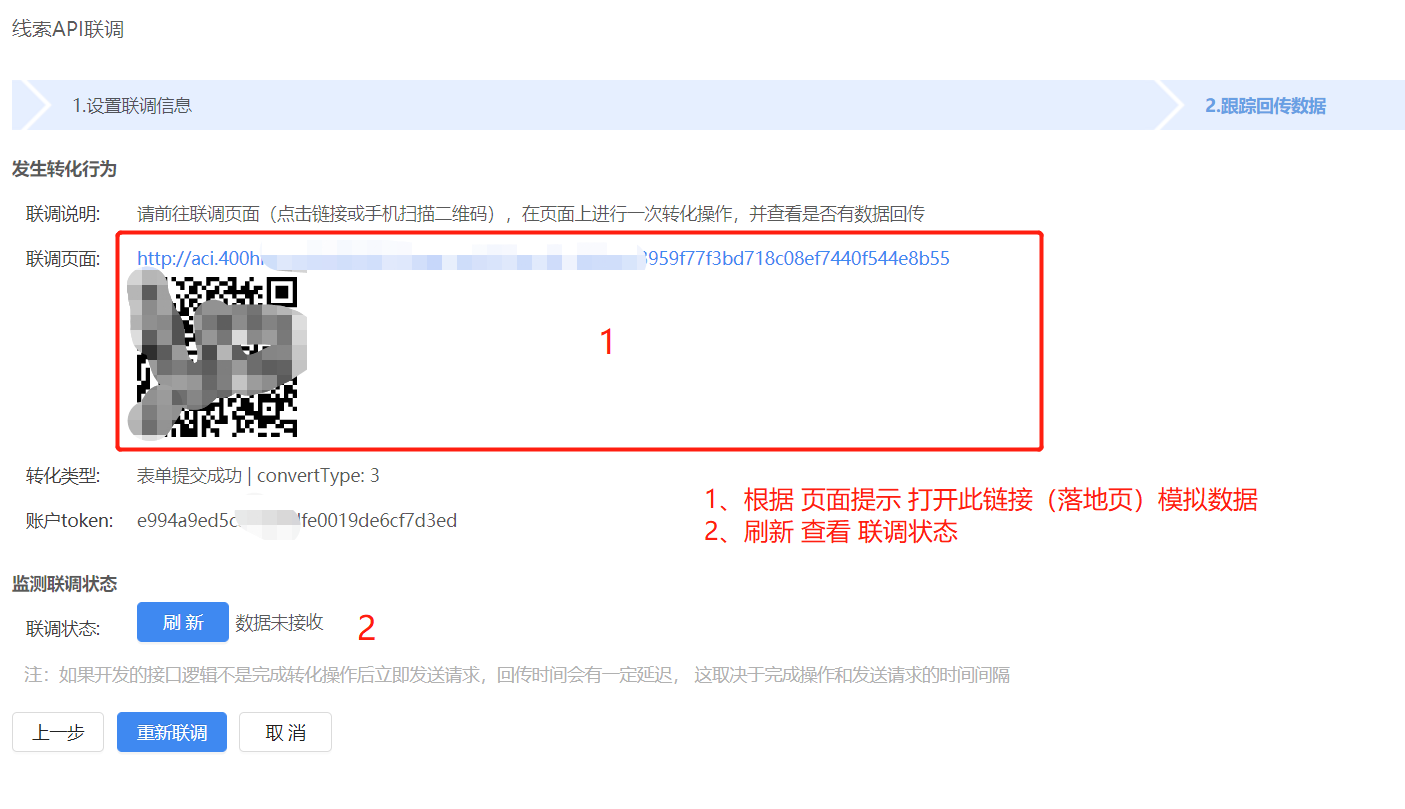Switch to step 1.设置联调信息

(132, 105)
